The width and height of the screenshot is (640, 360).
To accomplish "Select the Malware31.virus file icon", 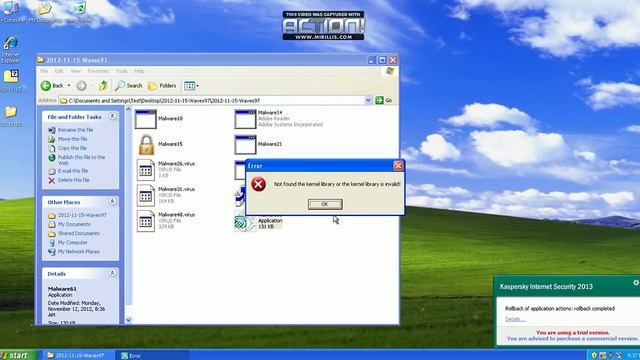I will tap(146, 196).
